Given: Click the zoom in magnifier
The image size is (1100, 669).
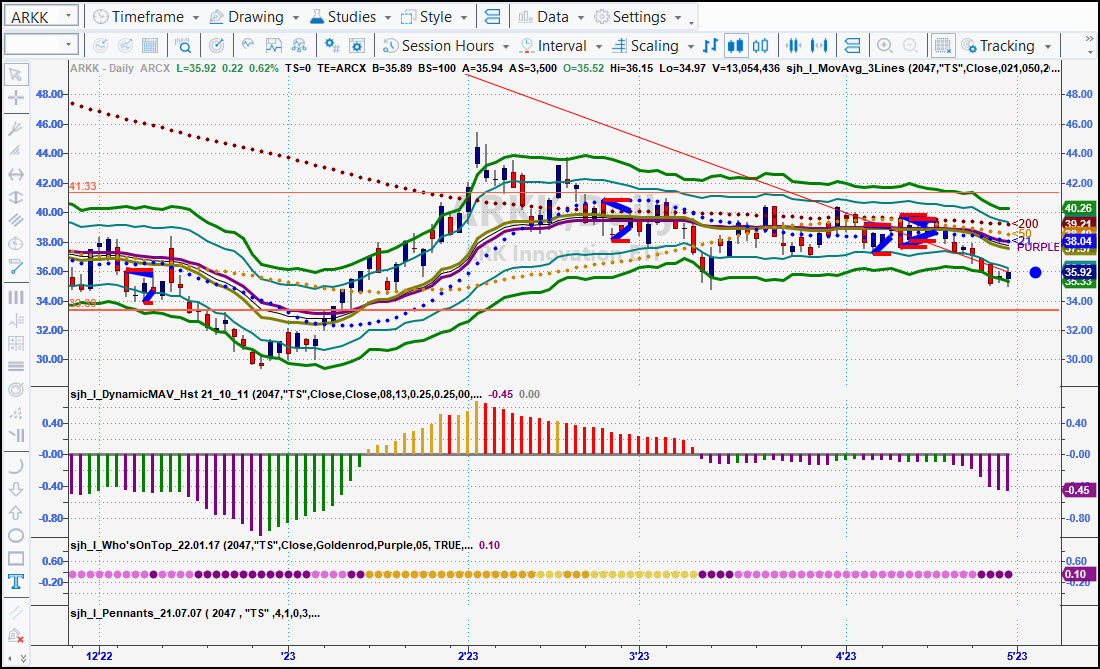Looking at the screenshot, I should (x=885, y=46).
